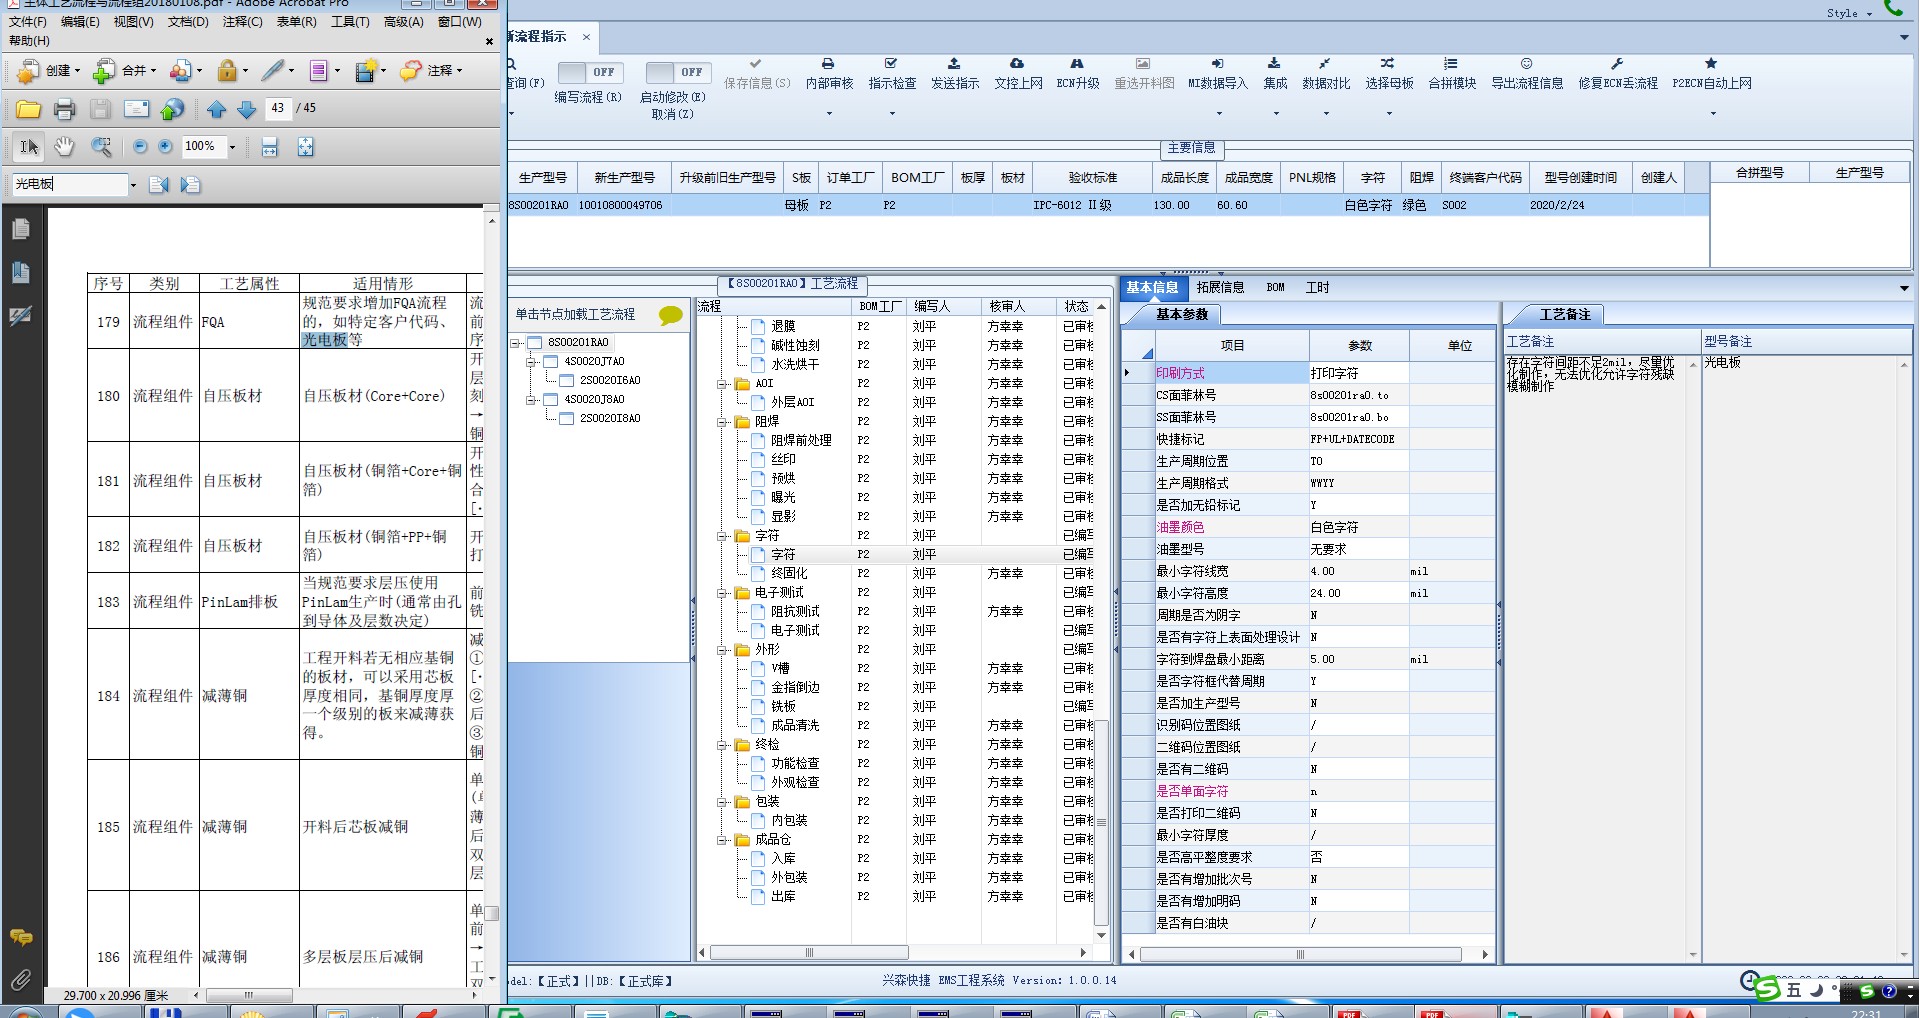Toggle the 编写流程 OFF switch
The height and width of the screenshot is (1018, 1919).
click(x=590, y=72)
